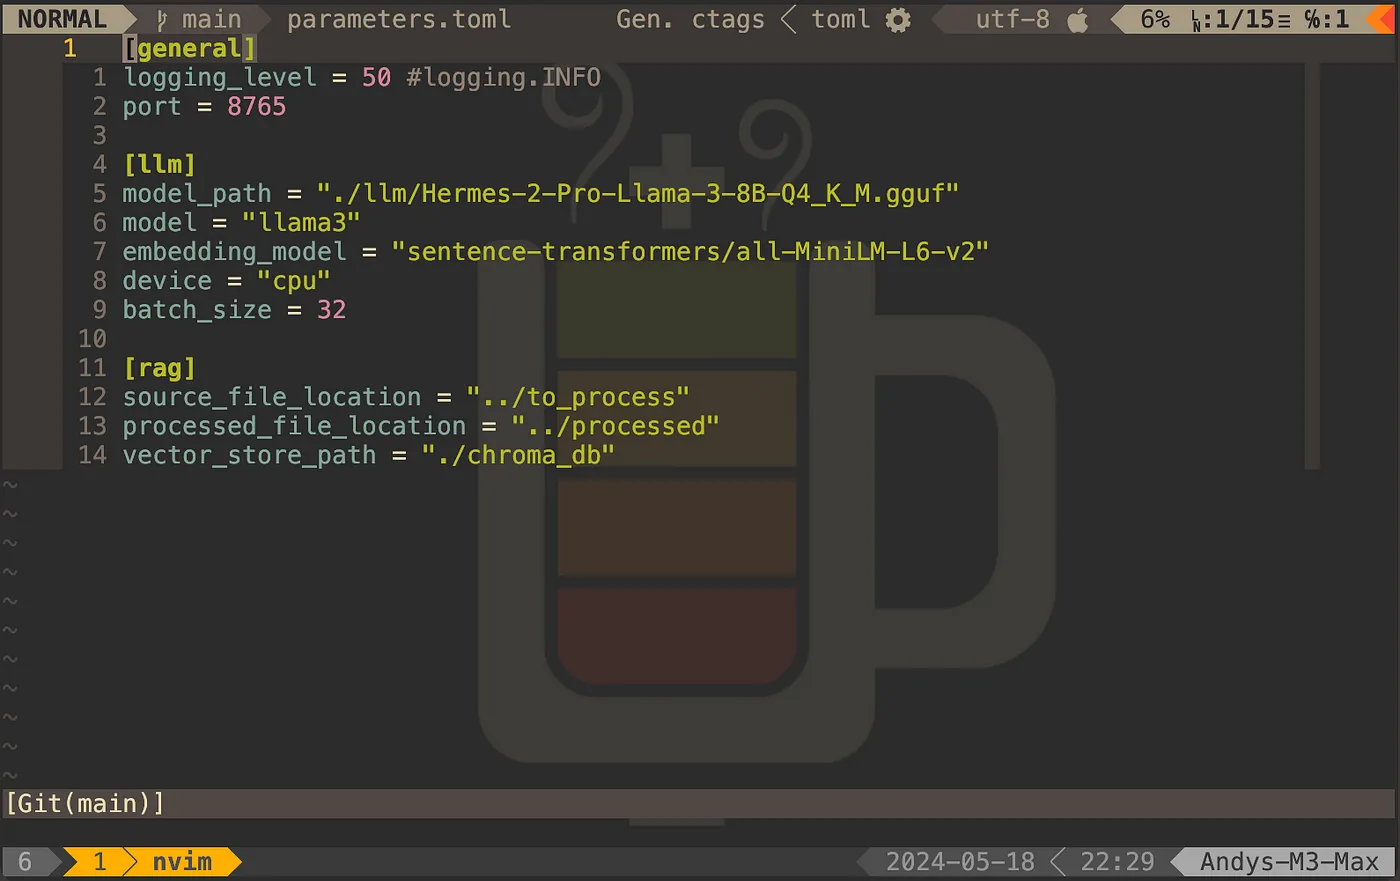Place cursor on the [llm] section header
Viewport: 1400px width, 881px height.
point(159,164)
